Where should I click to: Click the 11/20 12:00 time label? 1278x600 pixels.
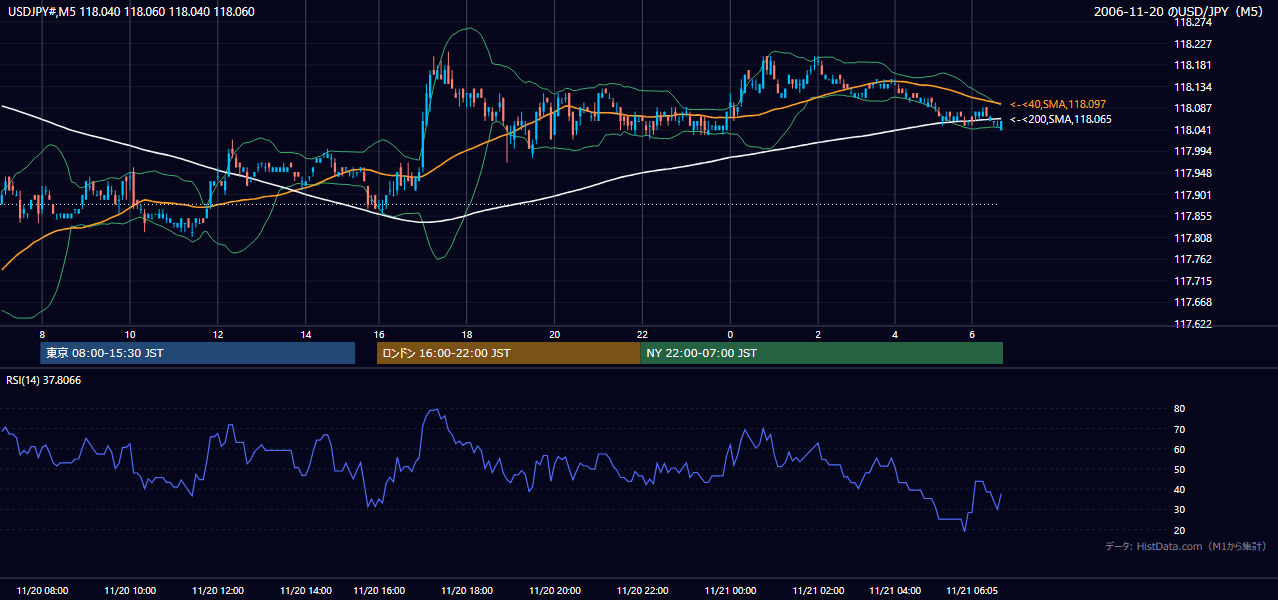pyautogui.click(x=218, y=591)
